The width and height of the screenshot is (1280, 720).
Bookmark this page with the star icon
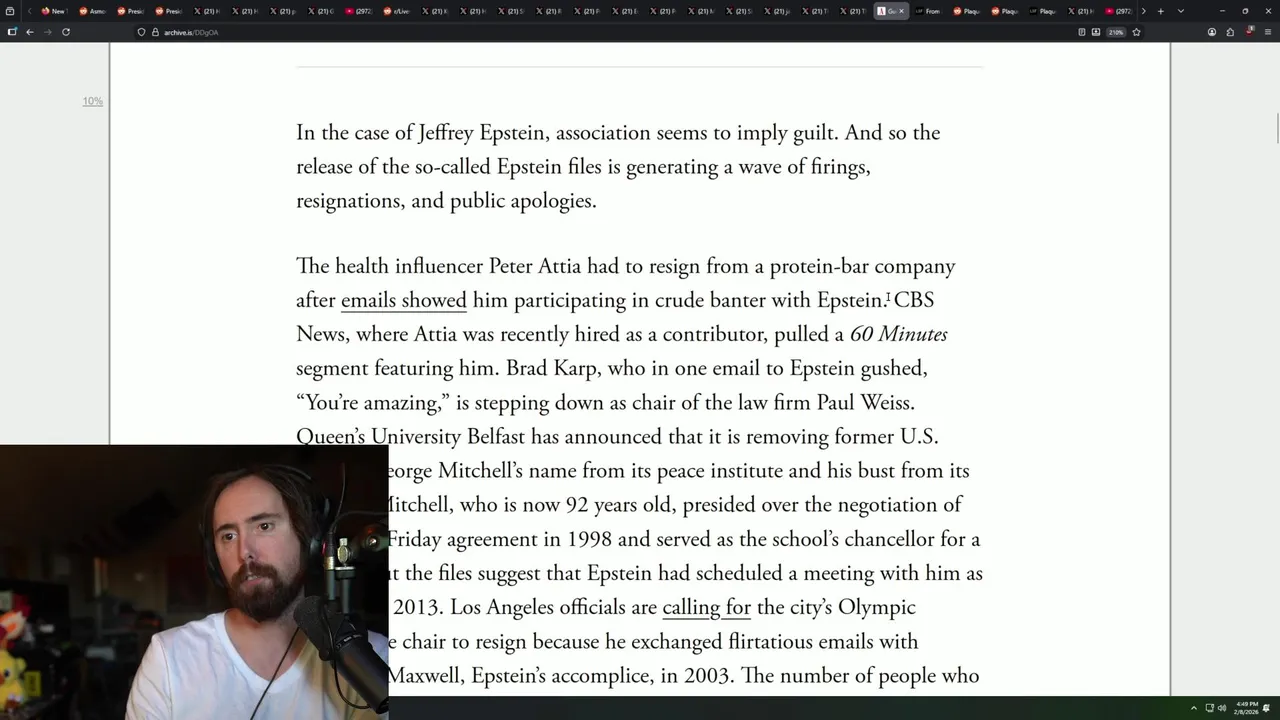[1136, 32]
